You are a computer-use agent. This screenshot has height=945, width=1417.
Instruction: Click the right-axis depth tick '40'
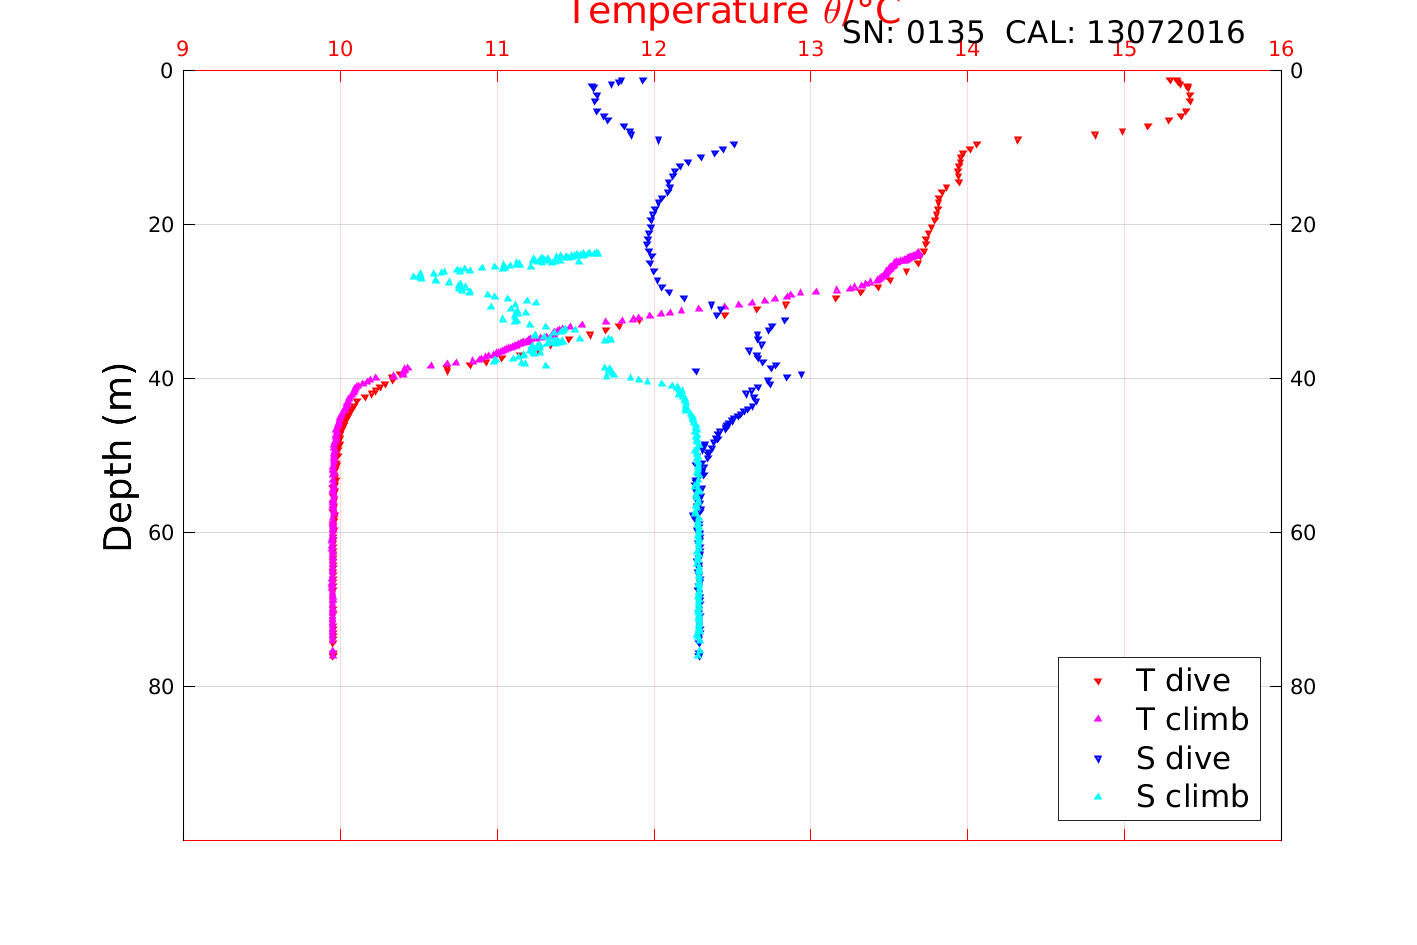coord(1303,378)
